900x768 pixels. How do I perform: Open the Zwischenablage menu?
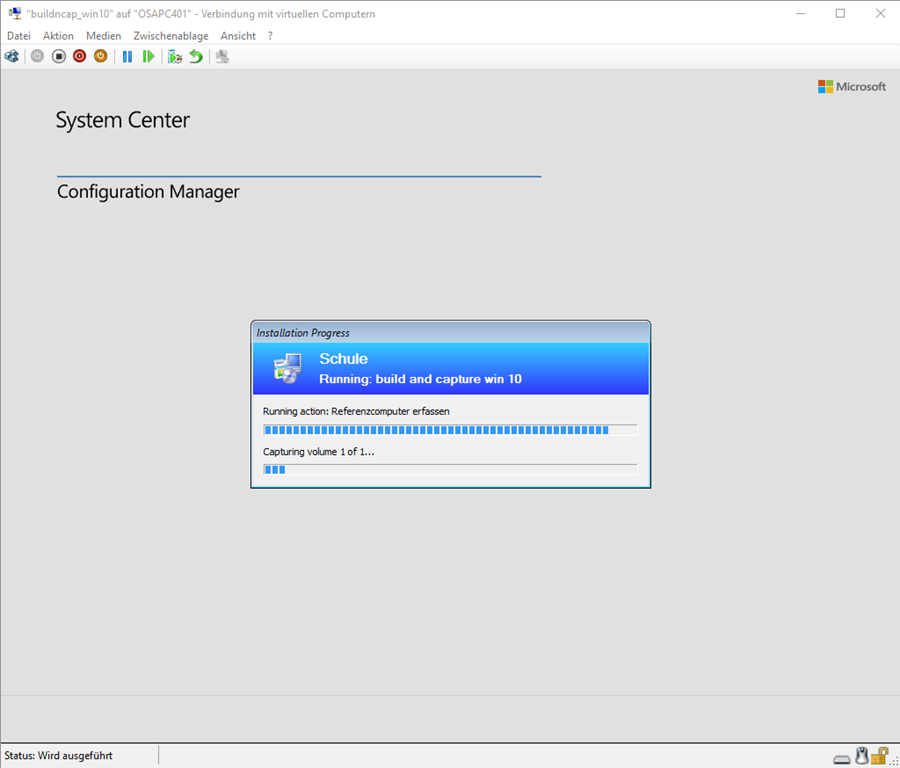(x=171, y=36)
